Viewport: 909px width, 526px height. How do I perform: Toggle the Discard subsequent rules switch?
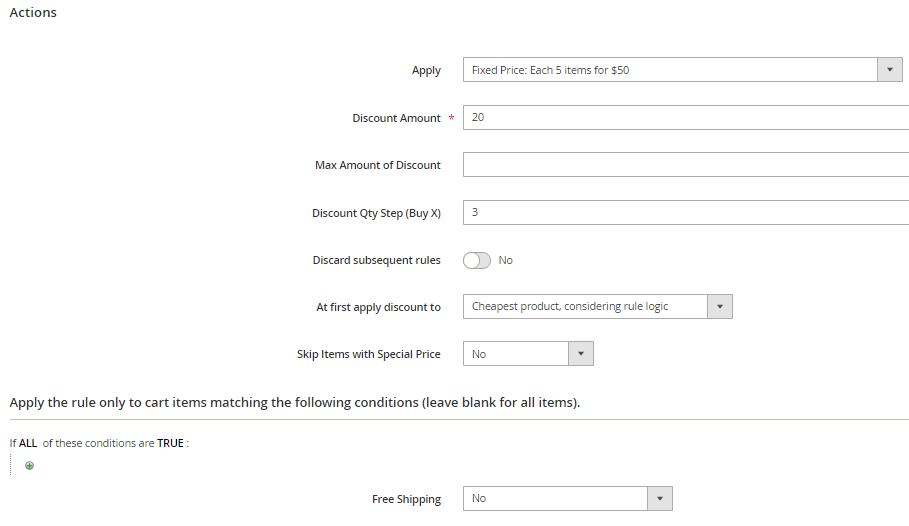(477, 260)
